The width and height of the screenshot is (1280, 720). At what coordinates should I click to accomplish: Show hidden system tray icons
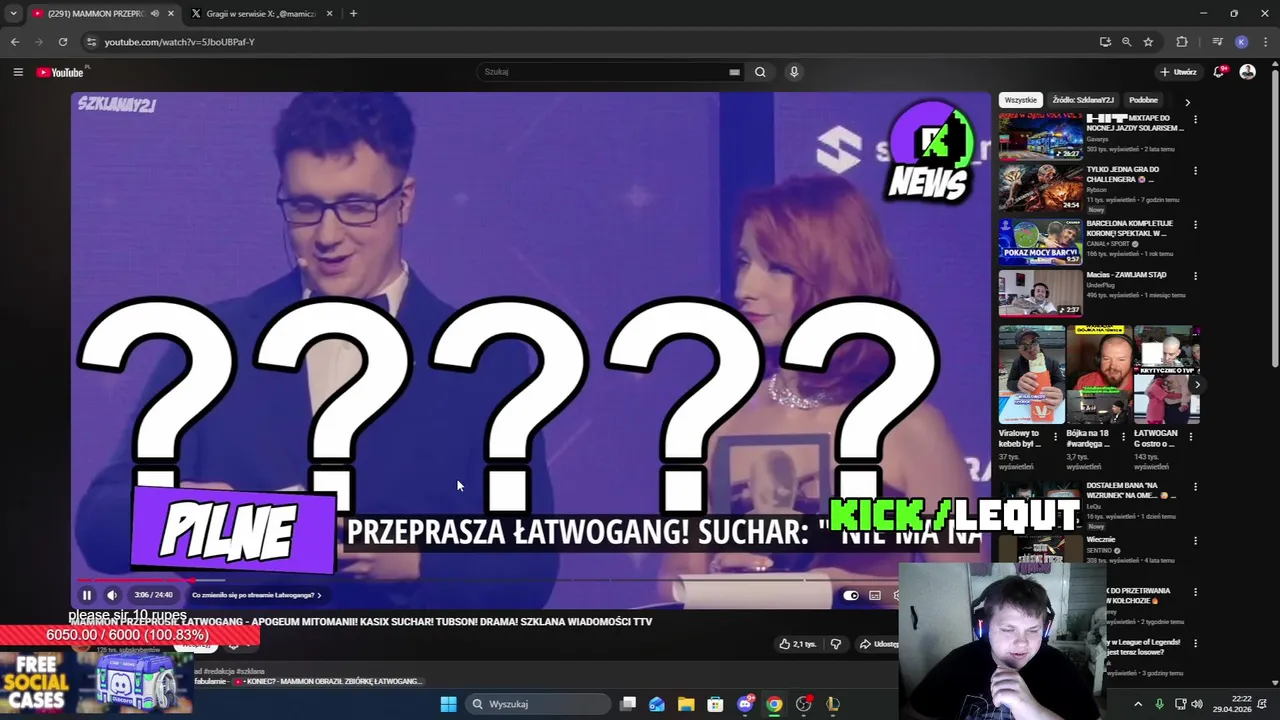(x=1138, y=704)
